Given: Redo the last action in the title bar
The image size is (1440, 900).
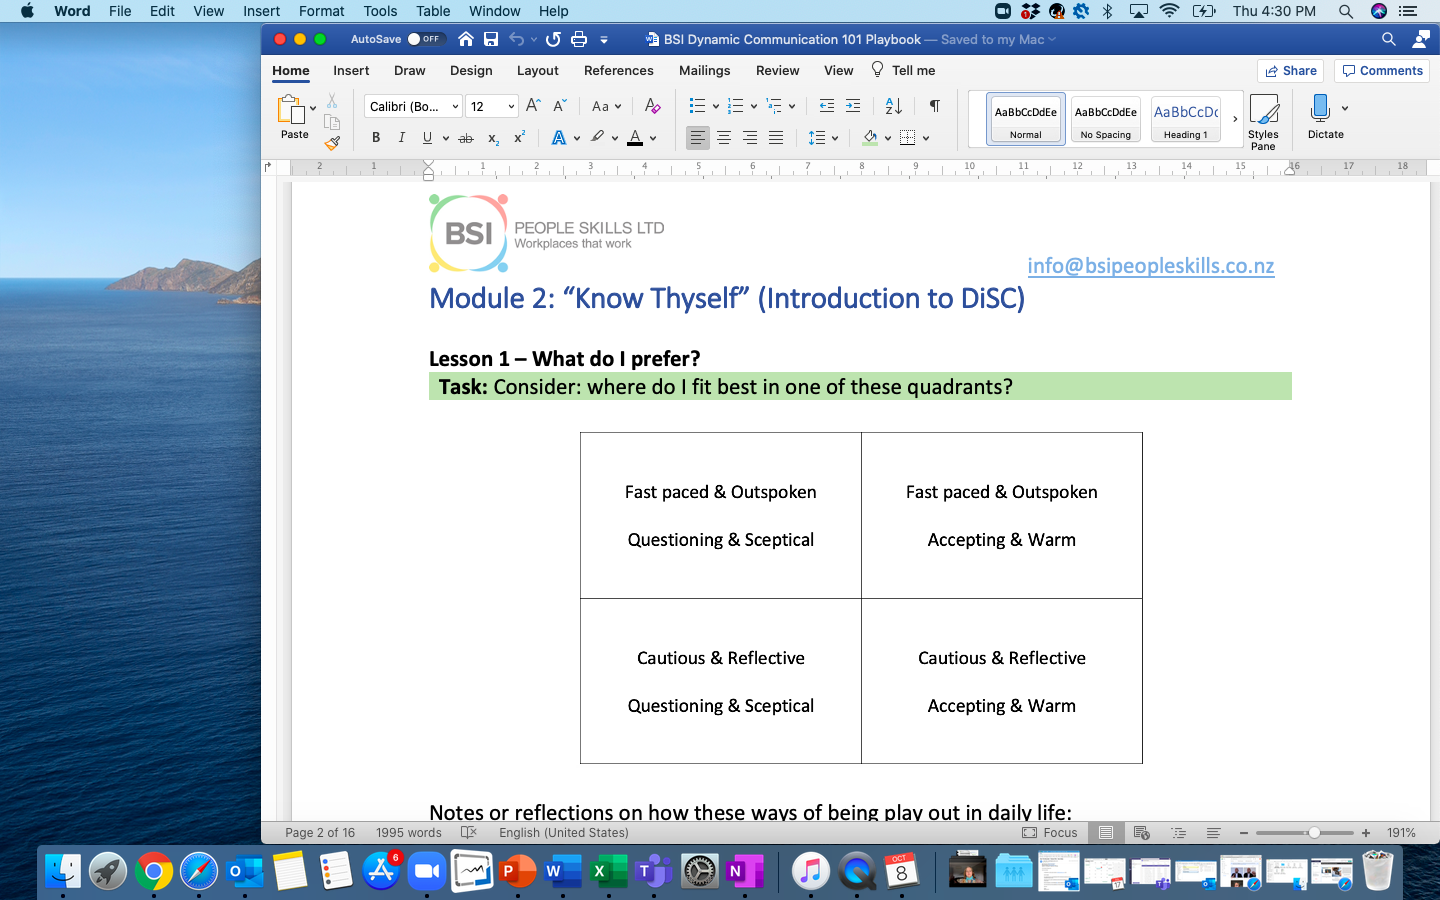Looking at the screenshot, I should [553, 39].
